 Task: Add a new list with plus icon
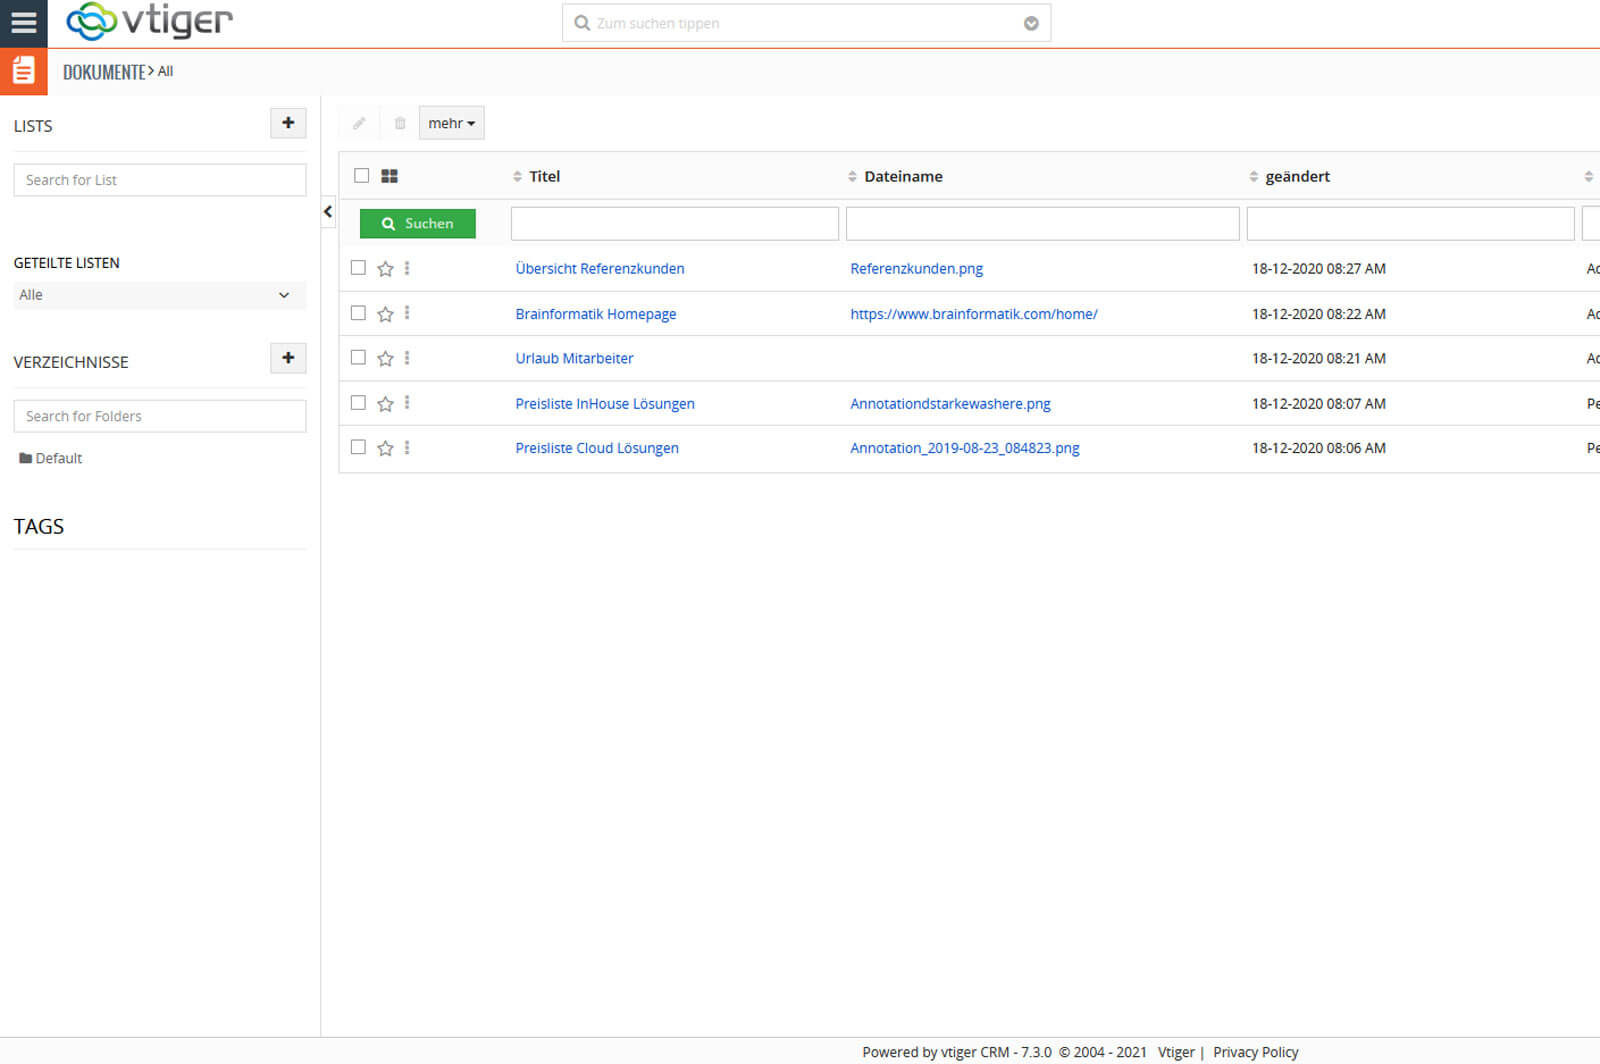(288, 123)
